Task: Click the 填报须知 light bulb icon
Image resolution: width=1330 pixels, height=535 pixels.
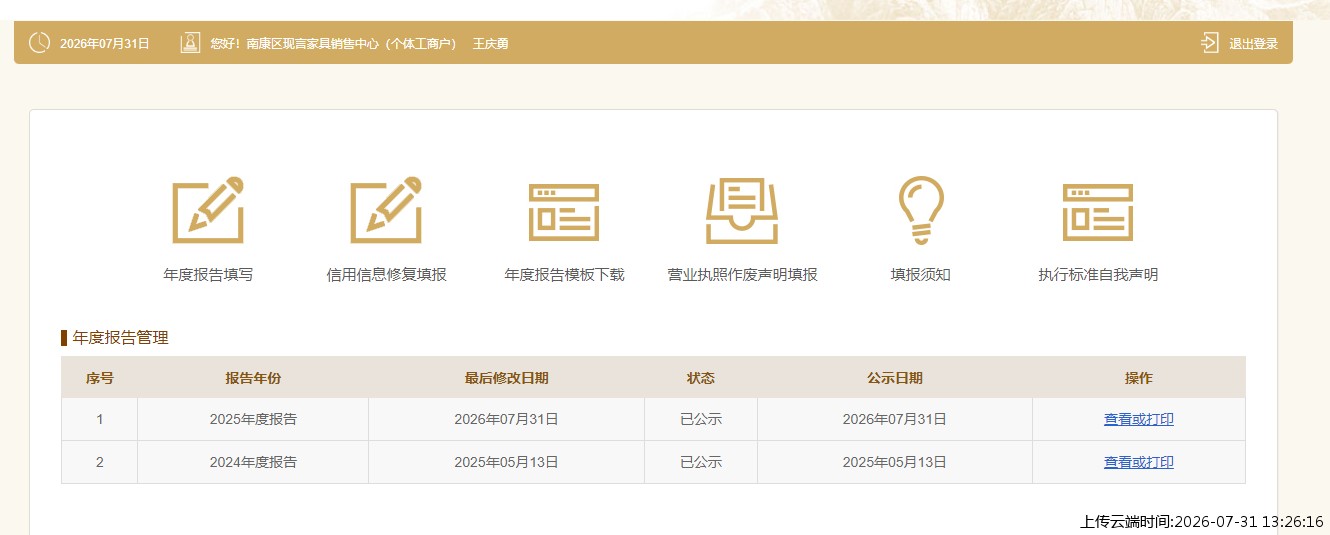Action: click(920, 210)
